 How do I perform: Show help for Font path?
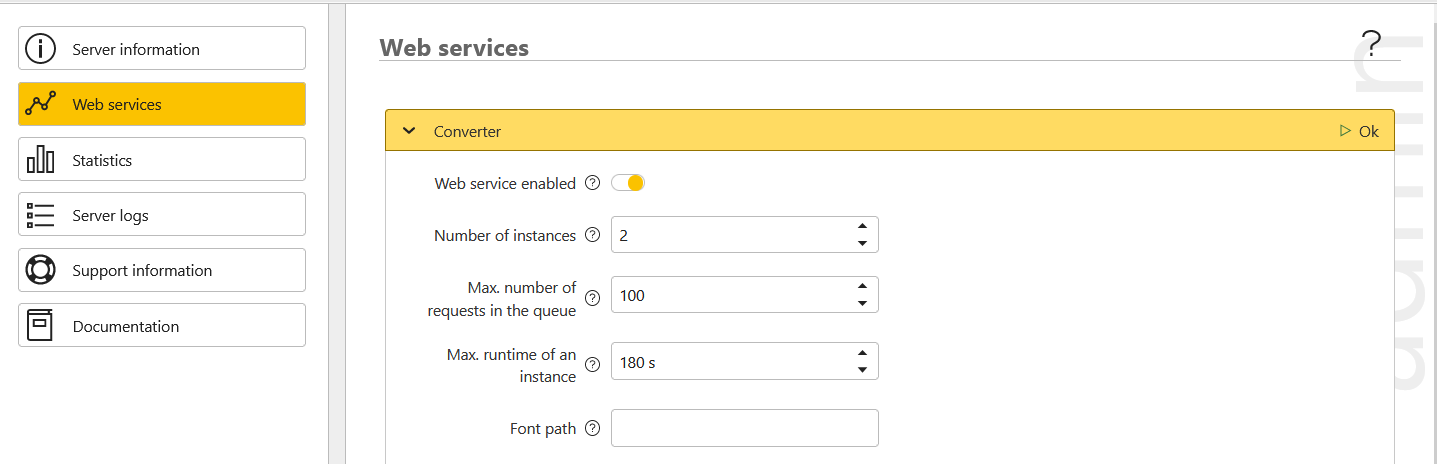coord(592,428)
